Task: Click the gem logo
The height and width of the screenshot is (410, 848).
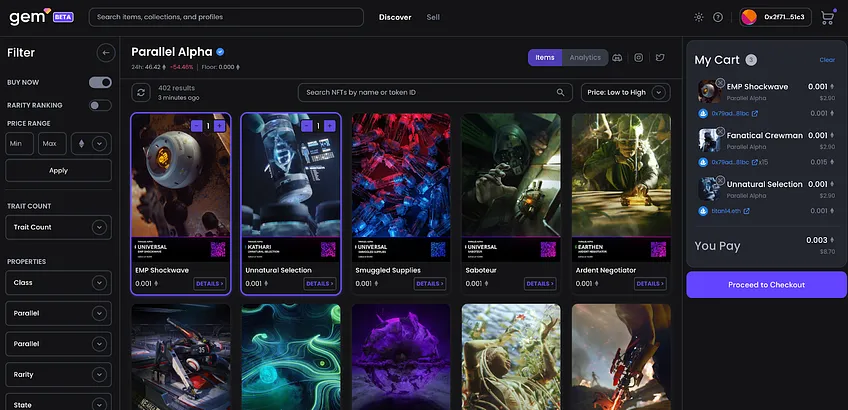Action: click(41, 17)
